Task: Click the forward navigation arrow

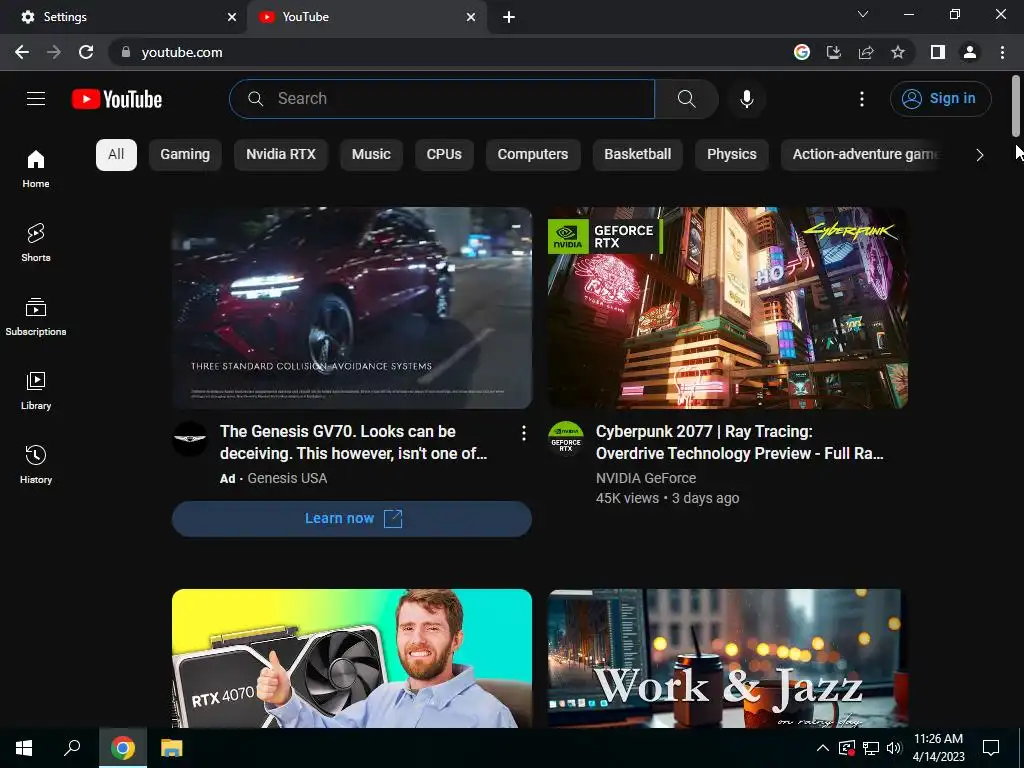Action: [x=54, y=52]
